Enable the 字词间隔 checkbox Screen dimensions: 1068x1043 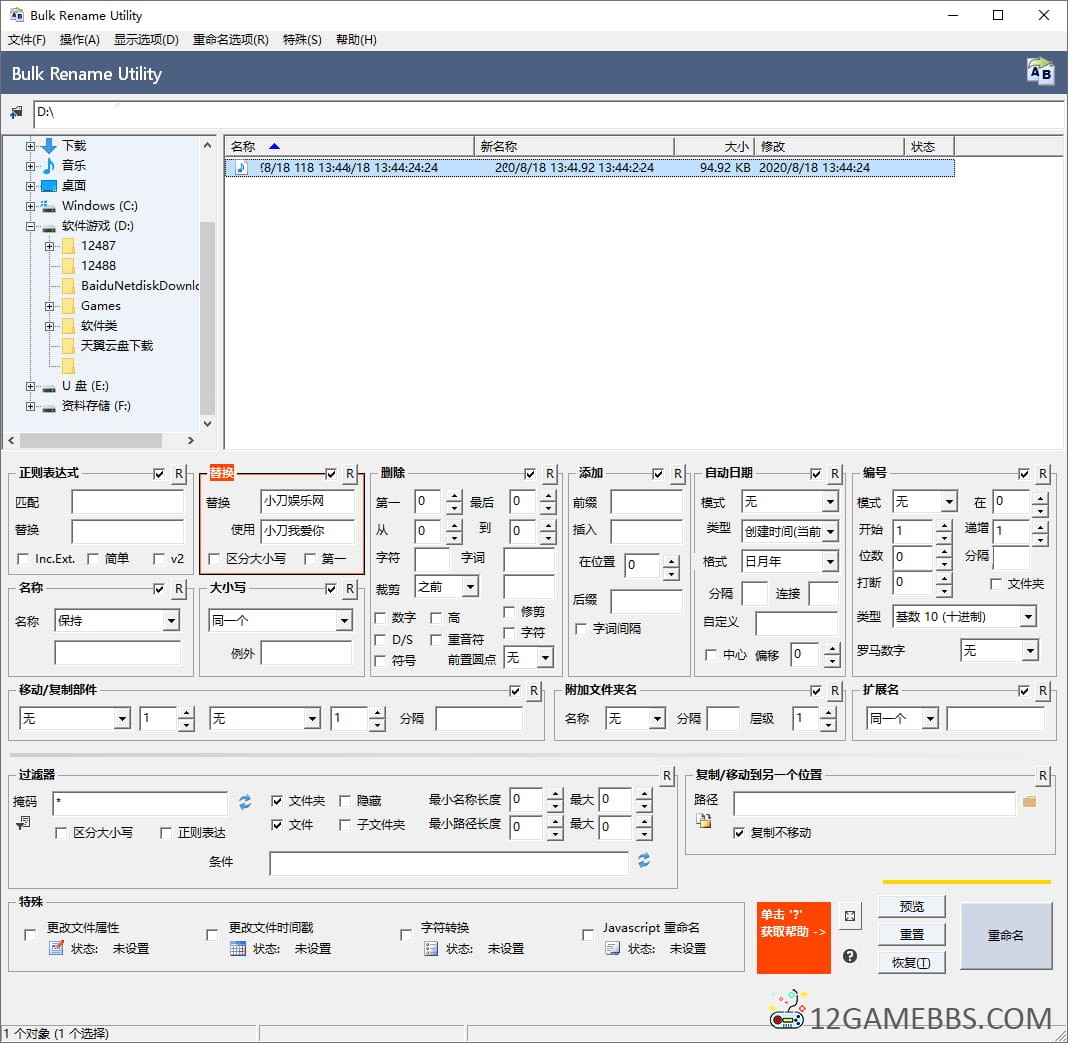[x=581, y=629]
